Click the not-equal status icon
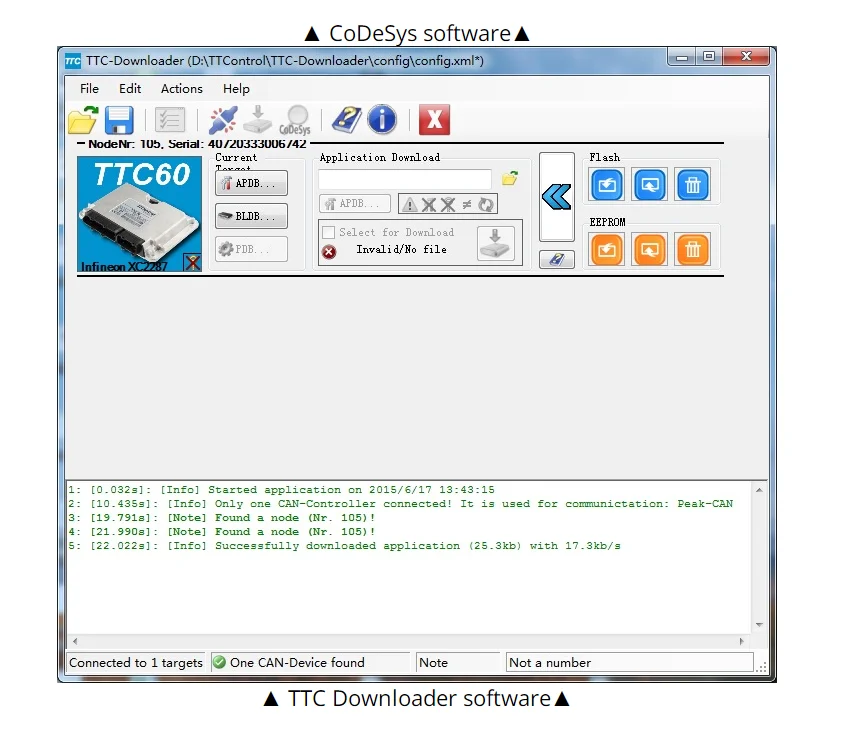Viewport: 857px width, 729px height. point(467,204)
